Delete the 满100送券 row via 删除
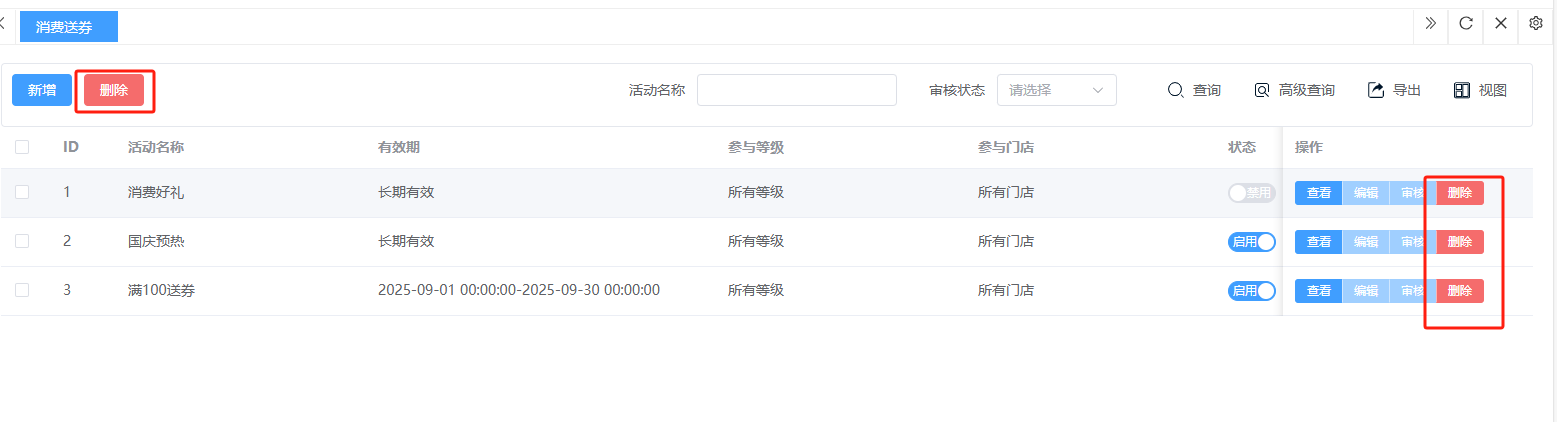Screen dimensions: 1557x422 tap(1460, 291)
